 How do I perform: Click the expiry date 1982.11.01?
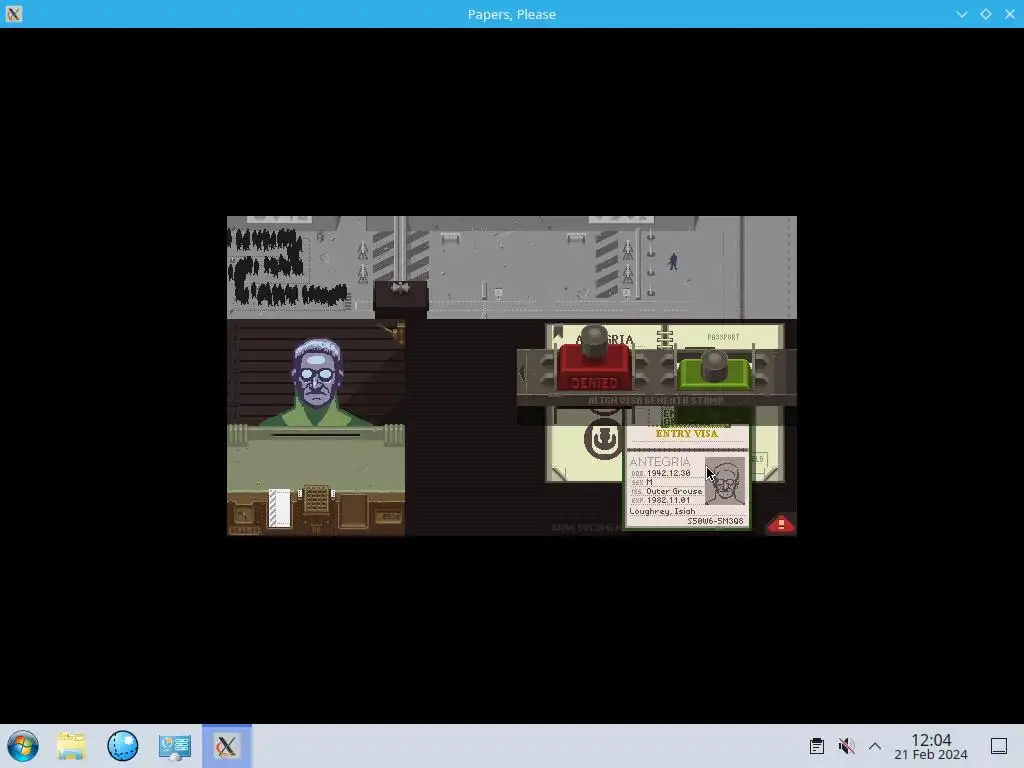pyautogui.click(x=668, y=500)
